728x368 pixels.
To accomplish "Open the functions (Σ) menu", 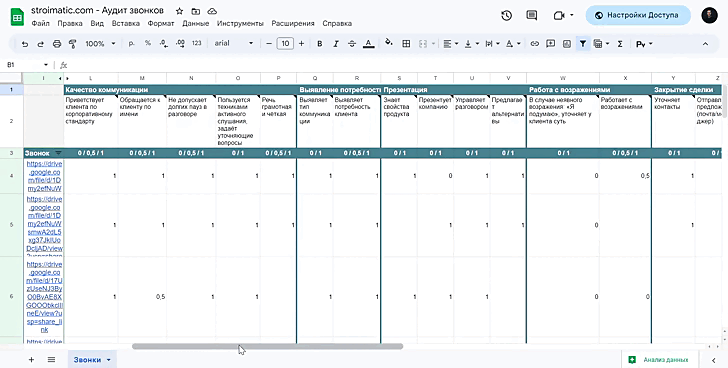I will 620,44.
